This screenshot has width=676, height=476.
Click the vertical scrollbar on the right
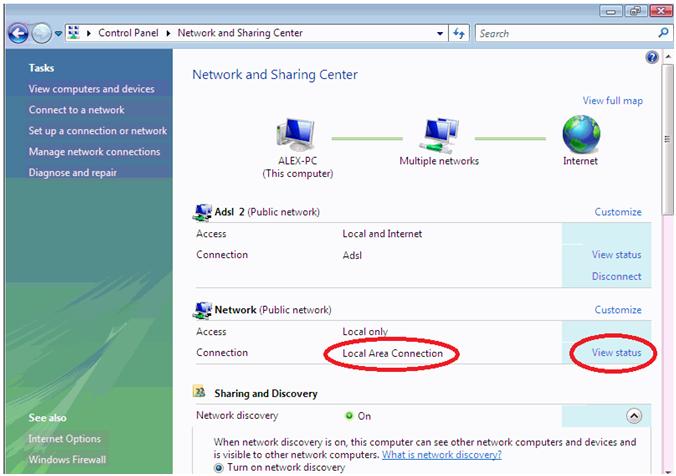click(x=667, y=250)
